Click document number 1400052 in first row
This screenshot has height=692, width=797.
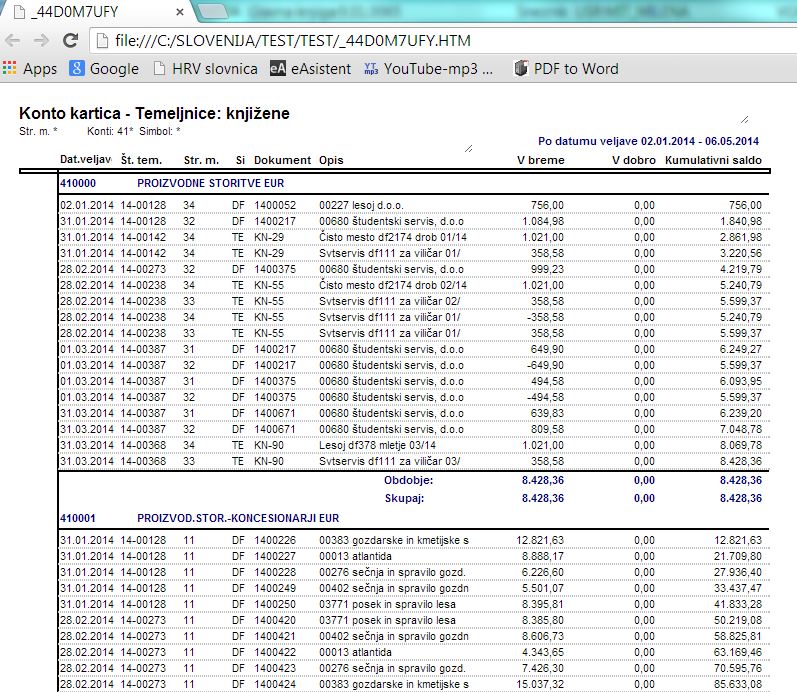275,205
